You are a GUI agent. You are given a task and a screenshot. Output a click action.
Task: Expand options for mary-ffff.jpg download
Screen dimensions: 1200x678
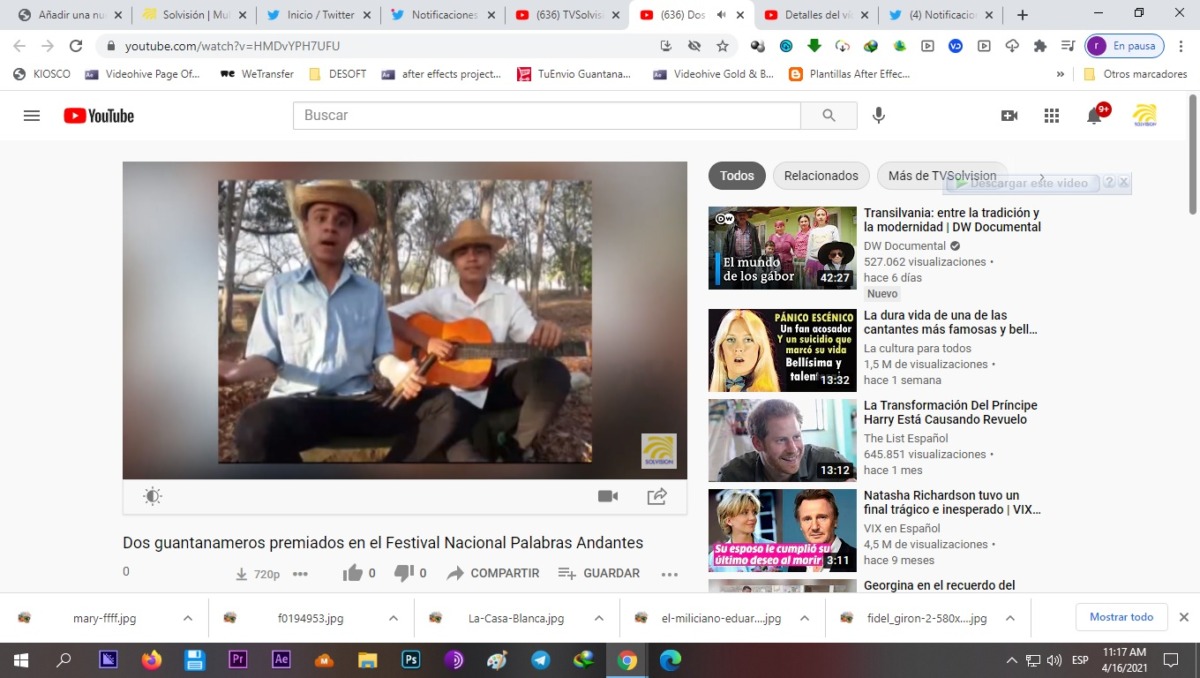(x=187, y=618)
